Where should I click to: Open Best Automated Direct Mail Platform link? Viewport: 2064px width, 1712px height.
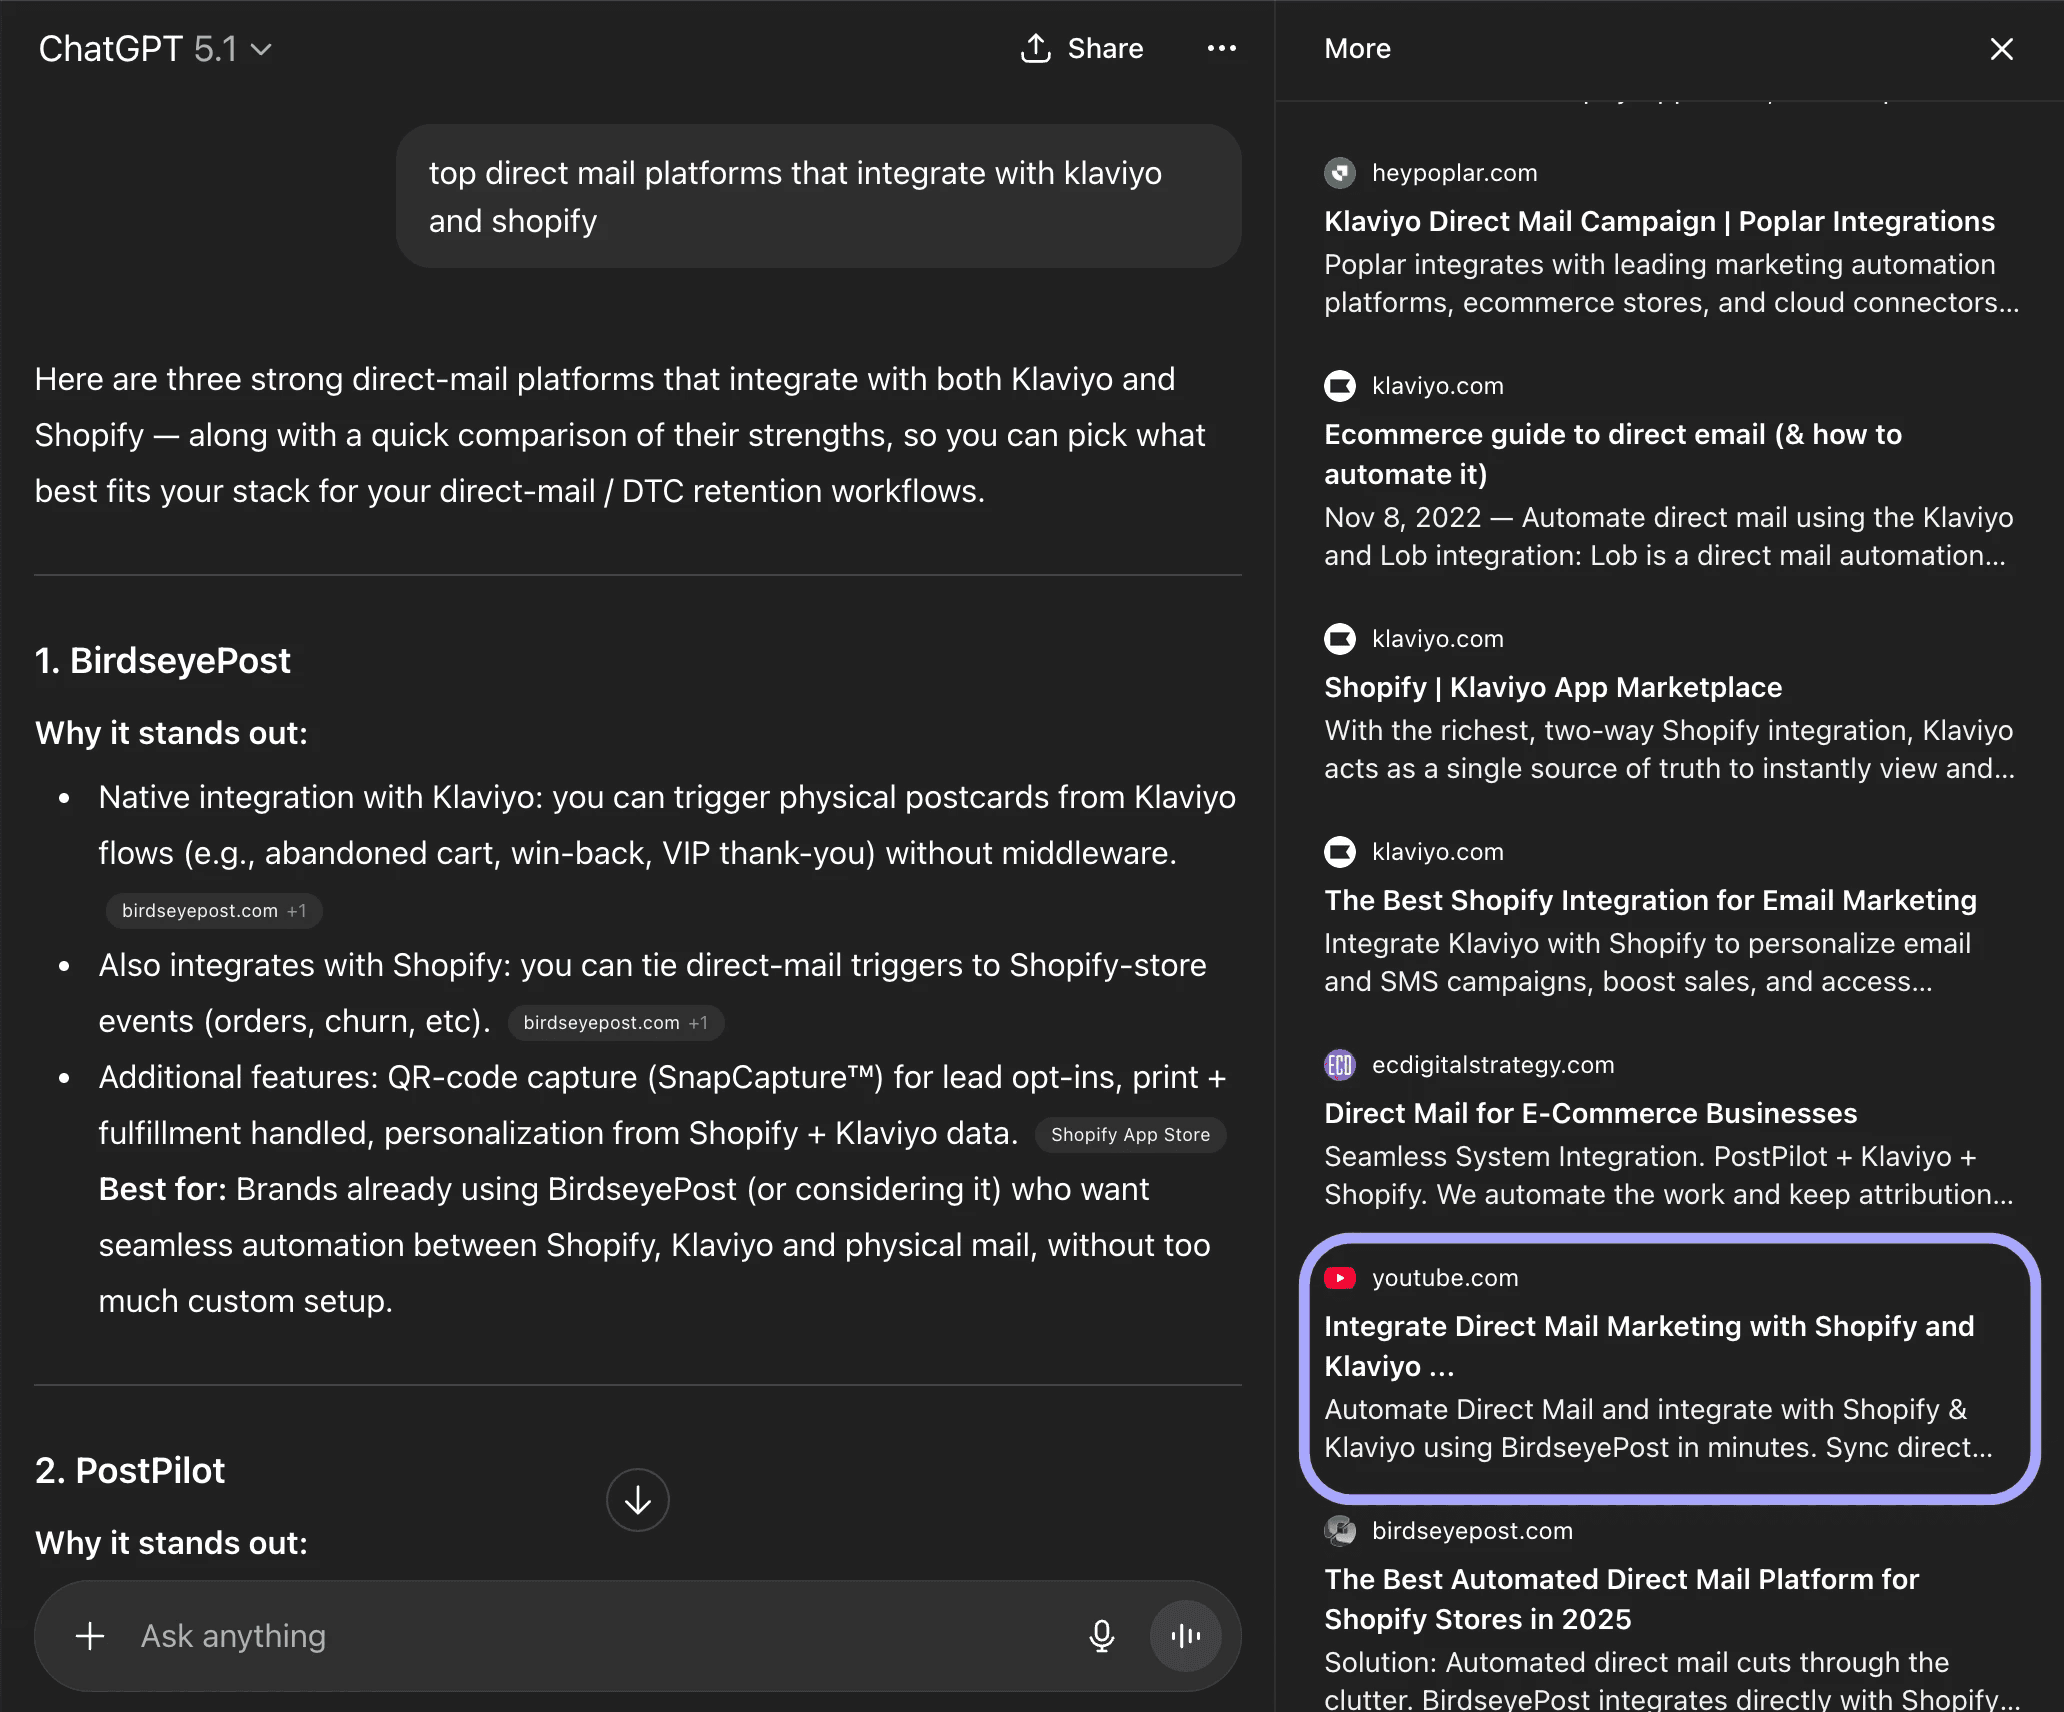point(1621,1599)
